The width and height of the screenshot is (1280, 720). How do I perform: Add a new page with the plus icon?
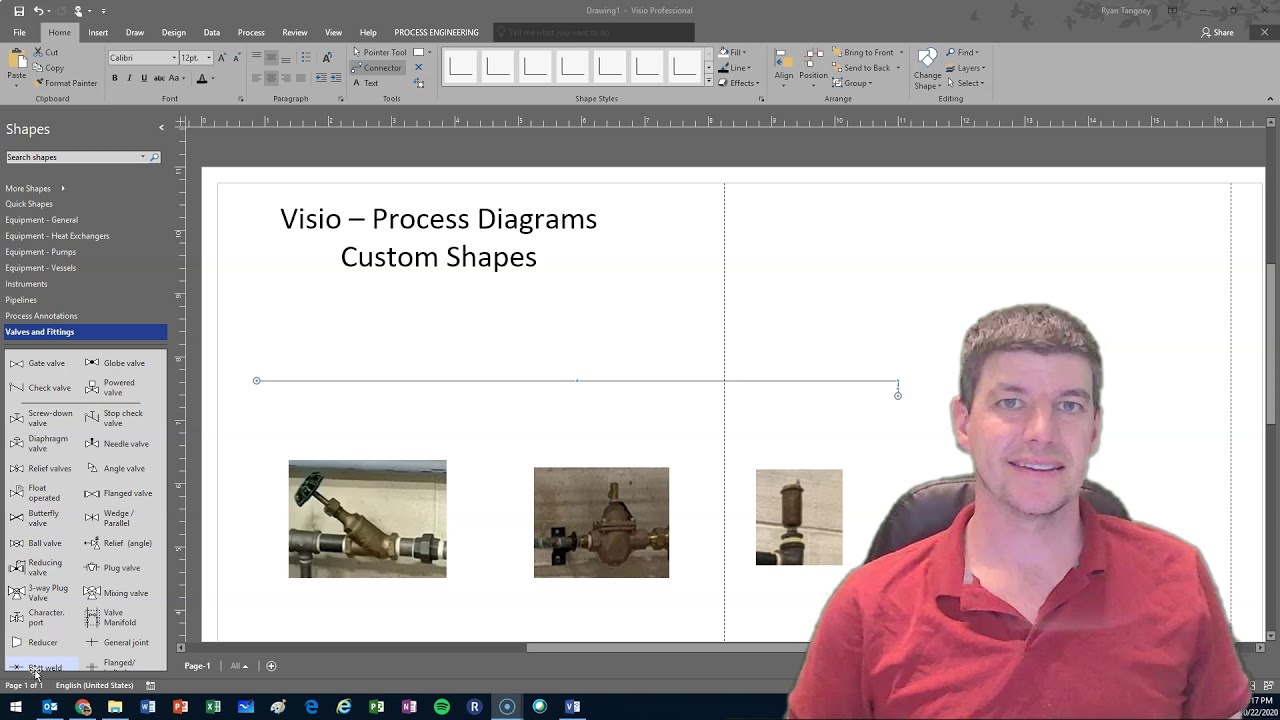(270, 666)
